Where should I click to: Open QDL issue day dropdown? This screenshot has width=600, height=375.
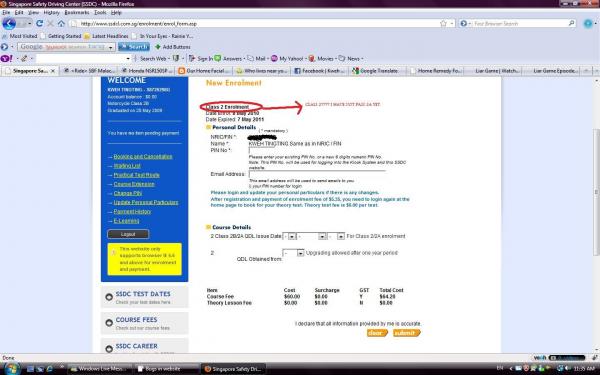point(289,236)
